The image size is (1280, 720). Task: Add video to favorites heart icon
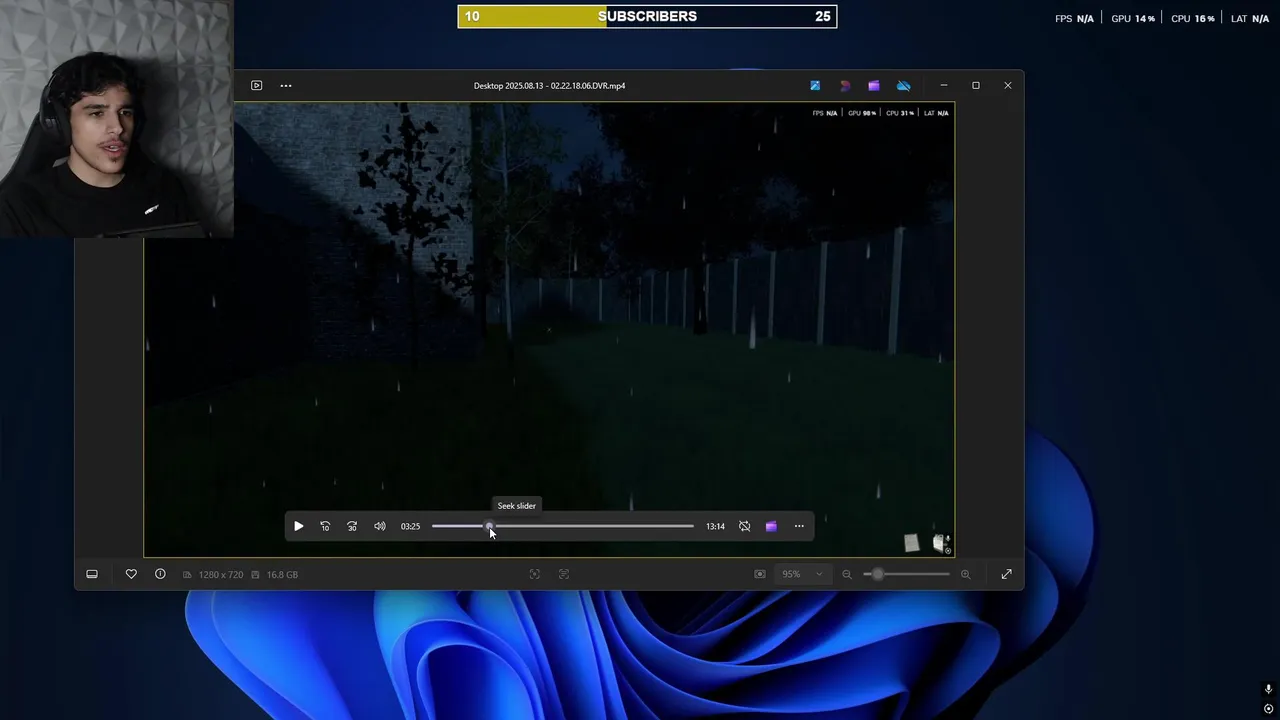coord(131,574)
